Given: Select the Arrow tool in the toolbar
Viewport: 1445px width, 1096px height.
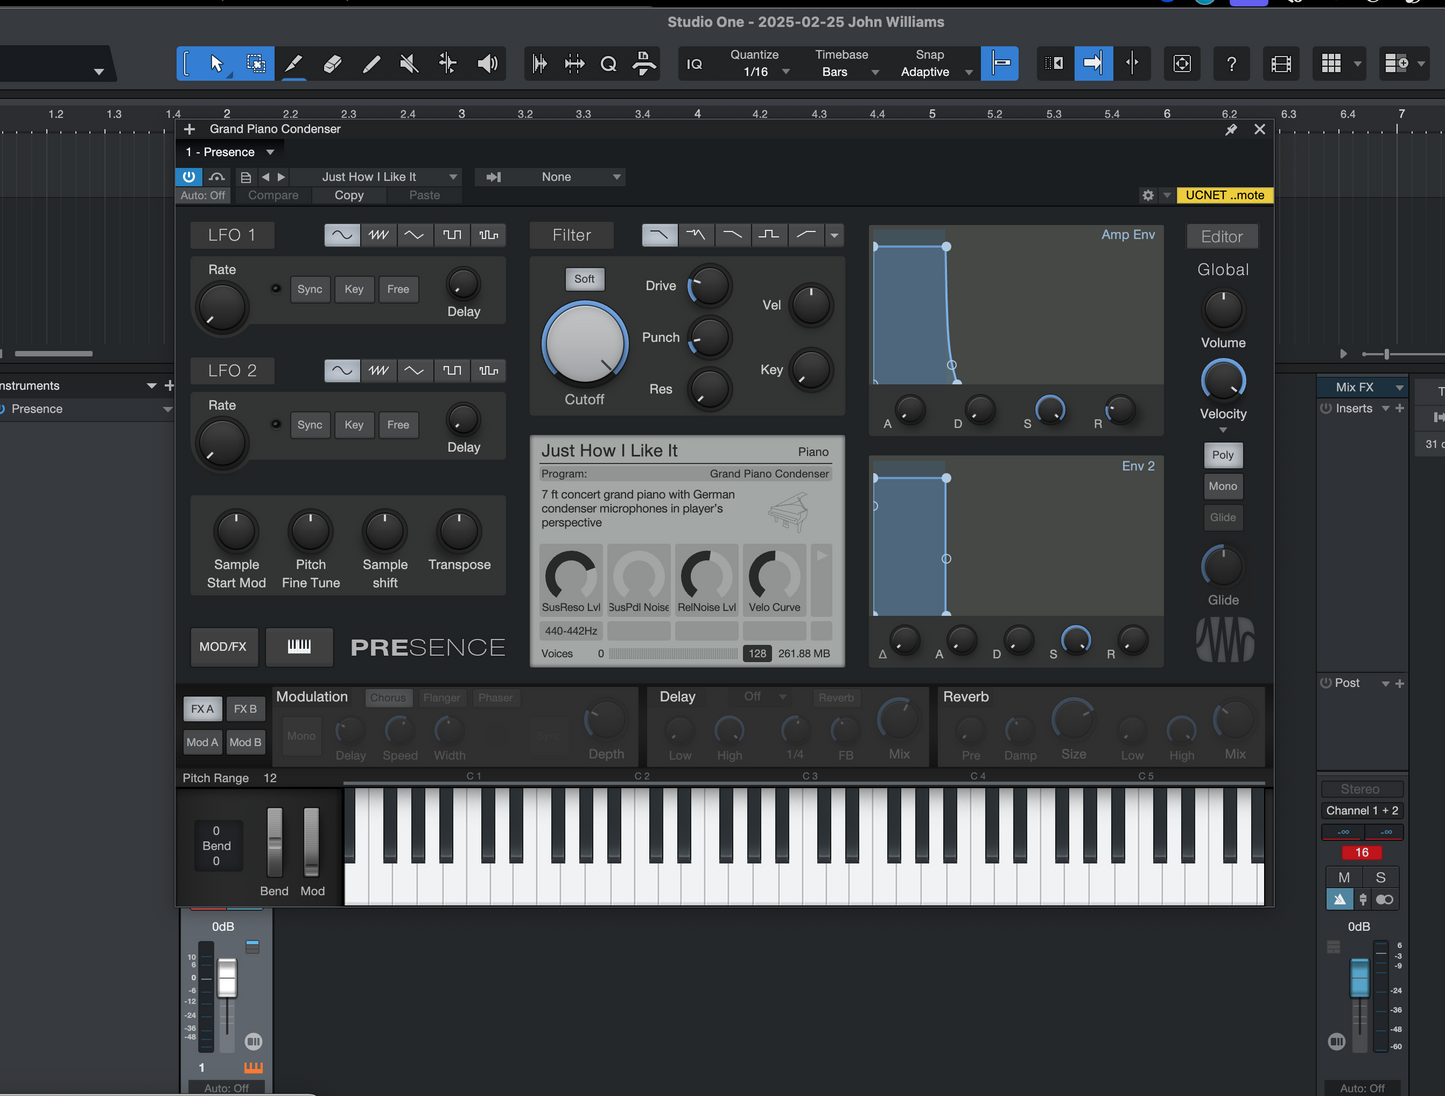Looking at the screenshot, I should point(216,63).
